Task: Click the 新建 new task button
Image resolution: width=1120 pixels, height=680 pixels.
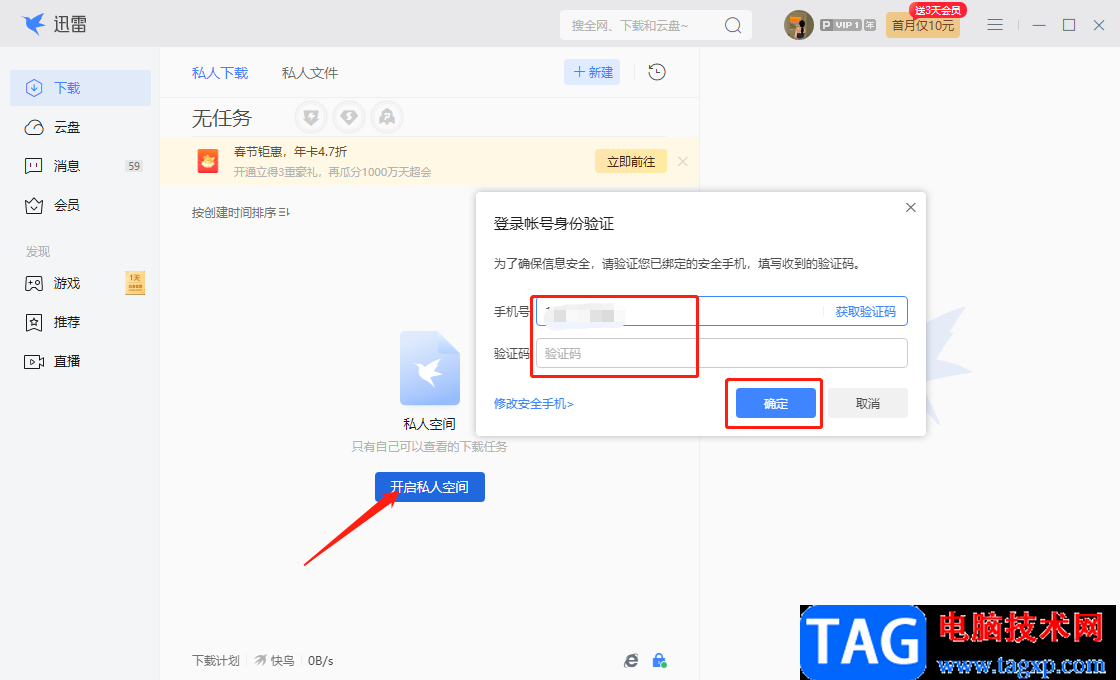Action: click(x=592, y=72)
